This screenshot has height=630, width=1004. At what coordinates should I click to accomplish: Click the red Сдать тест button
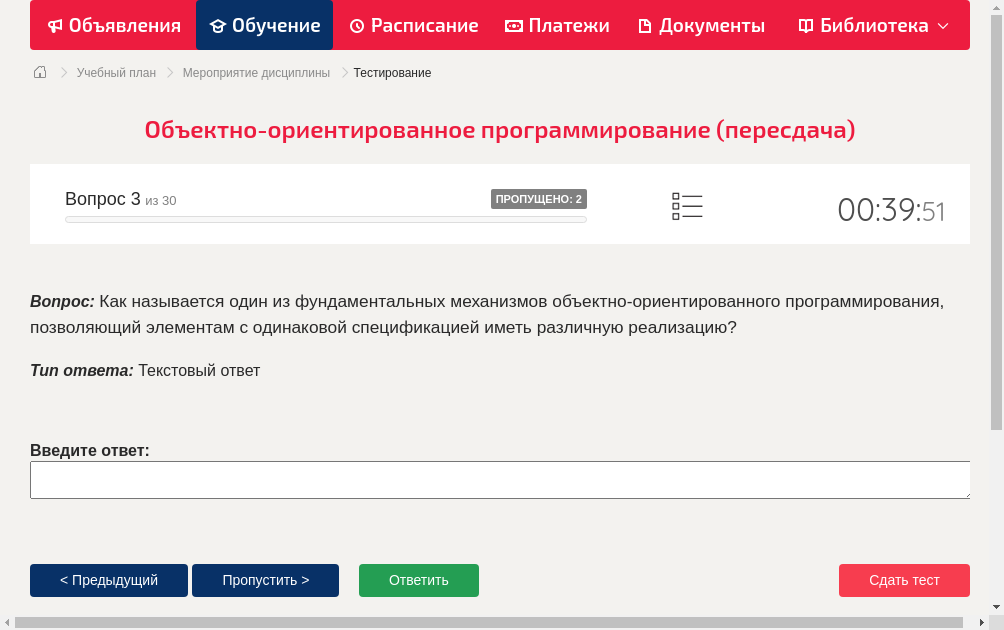[x=904, y=580]
